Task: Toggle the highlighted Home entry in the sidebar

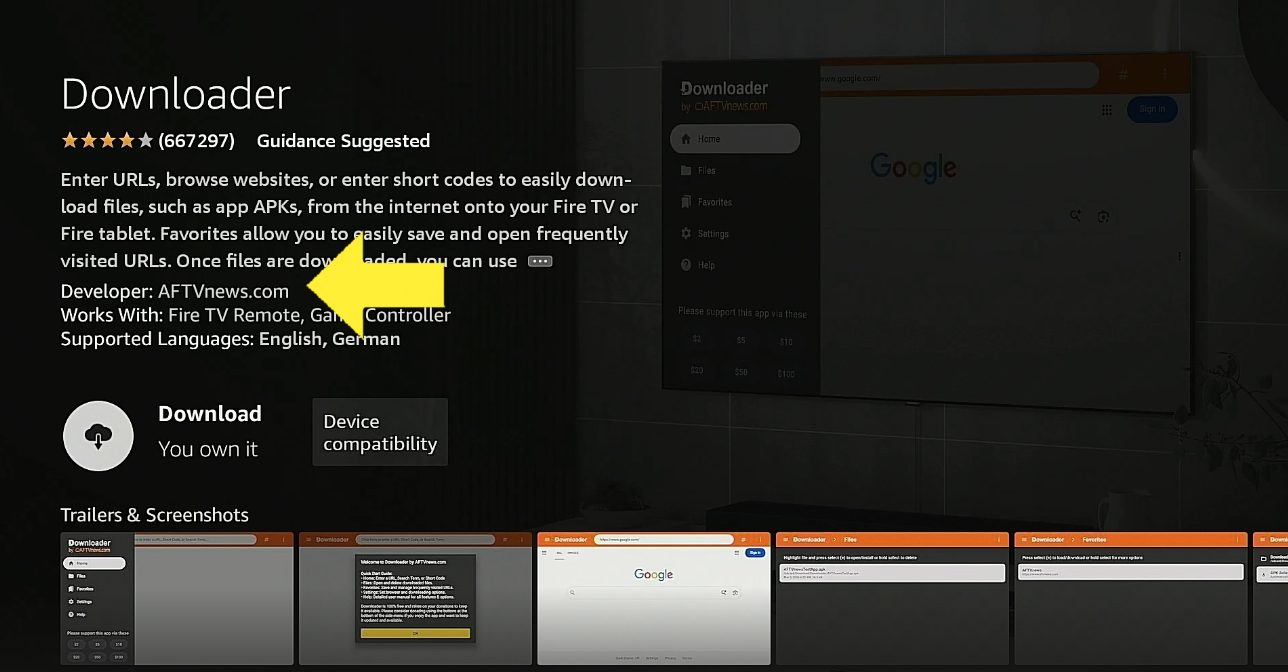Action: click(x=734, y=138)
